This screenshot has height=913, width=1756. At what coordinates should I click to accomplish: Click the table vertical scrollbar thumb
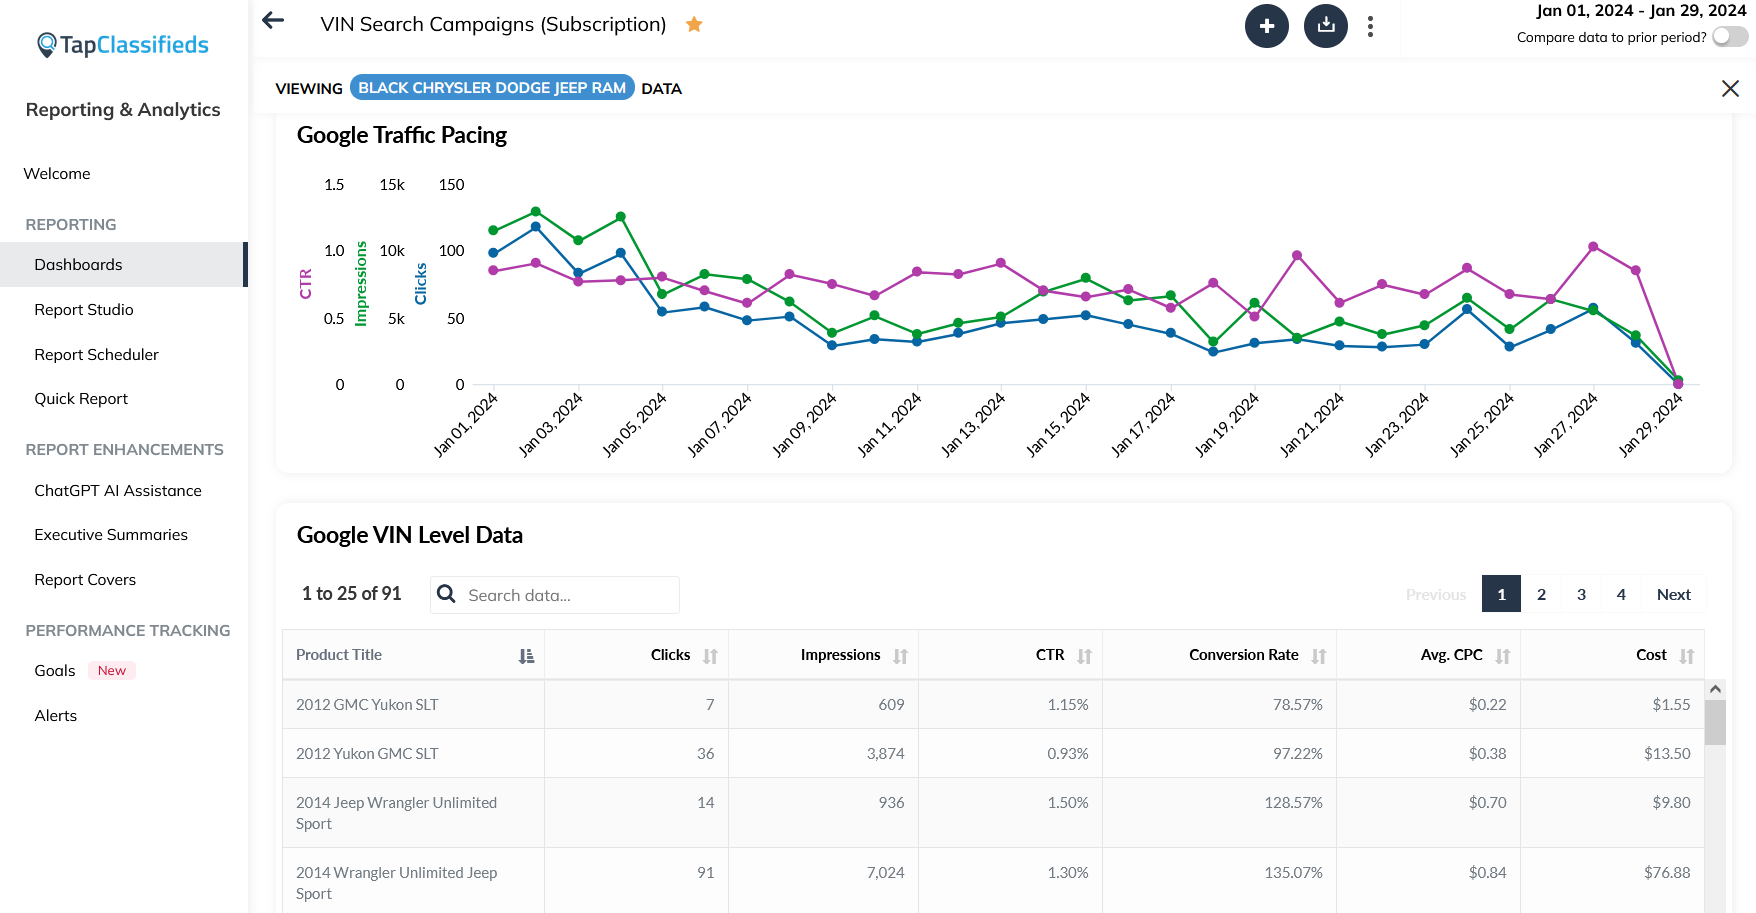1715,722
